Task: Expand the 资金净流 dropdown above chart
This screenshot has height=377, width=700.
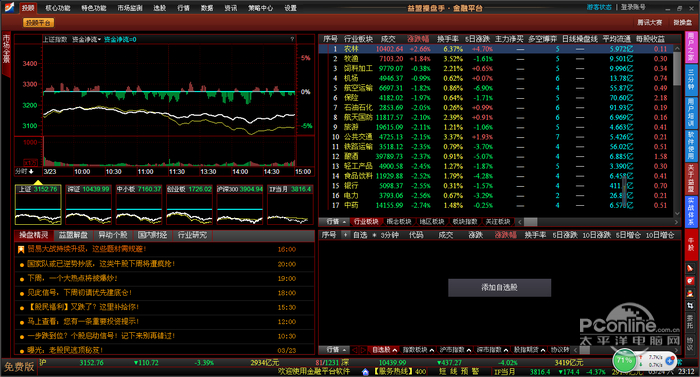Action: [x=87, y=39]
